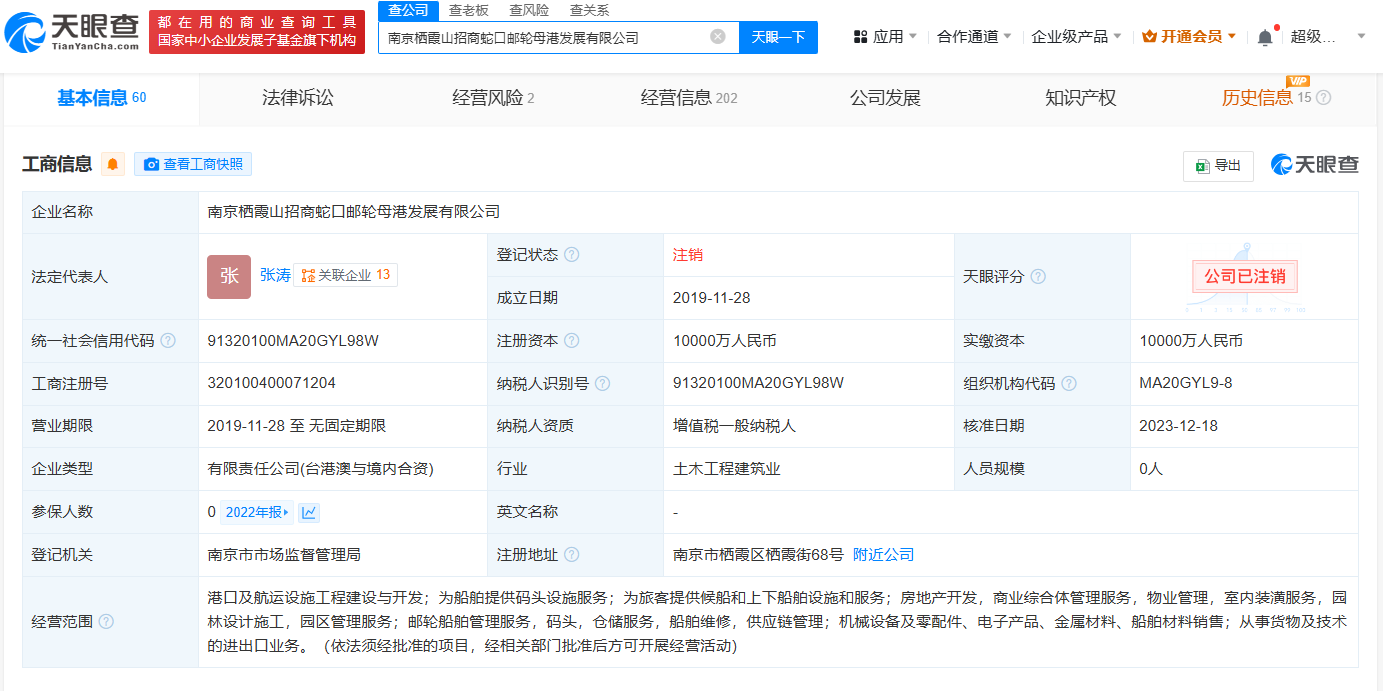1383x691 pixels.
Task: Switch to the 查公司 search tab
Action: click(x=408, y=10)
